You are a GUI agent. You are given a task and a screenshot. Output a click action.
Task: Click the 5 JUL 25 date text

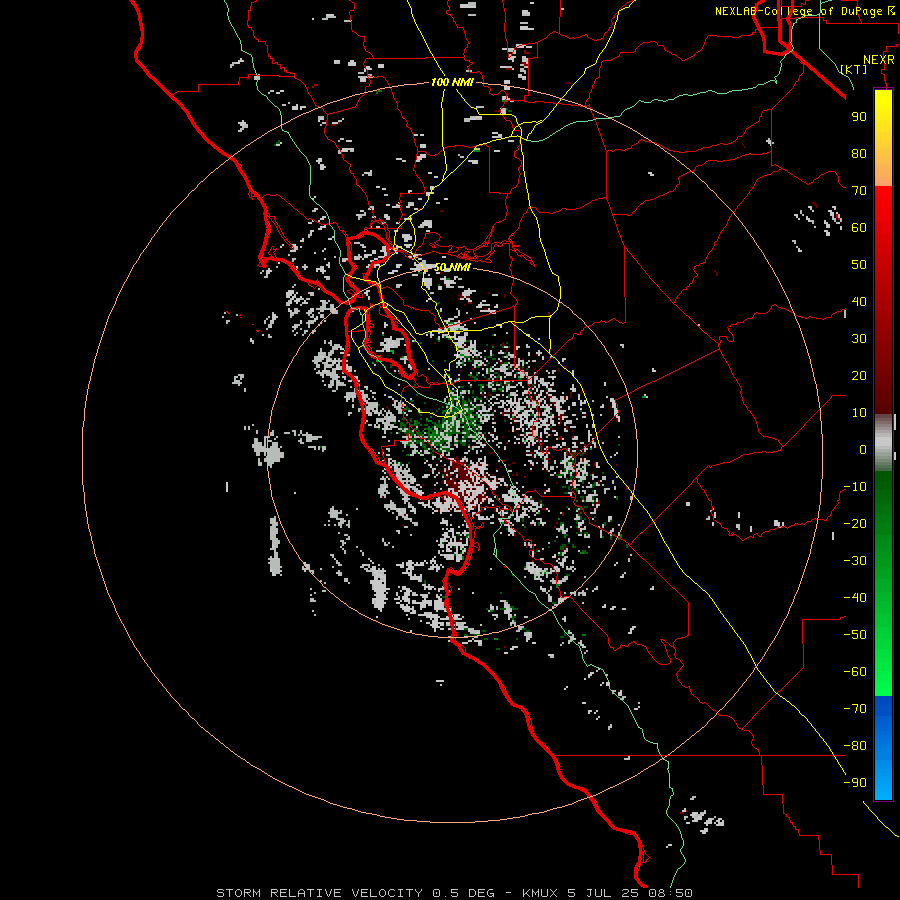pyautogui.click(x=605, y=893)
